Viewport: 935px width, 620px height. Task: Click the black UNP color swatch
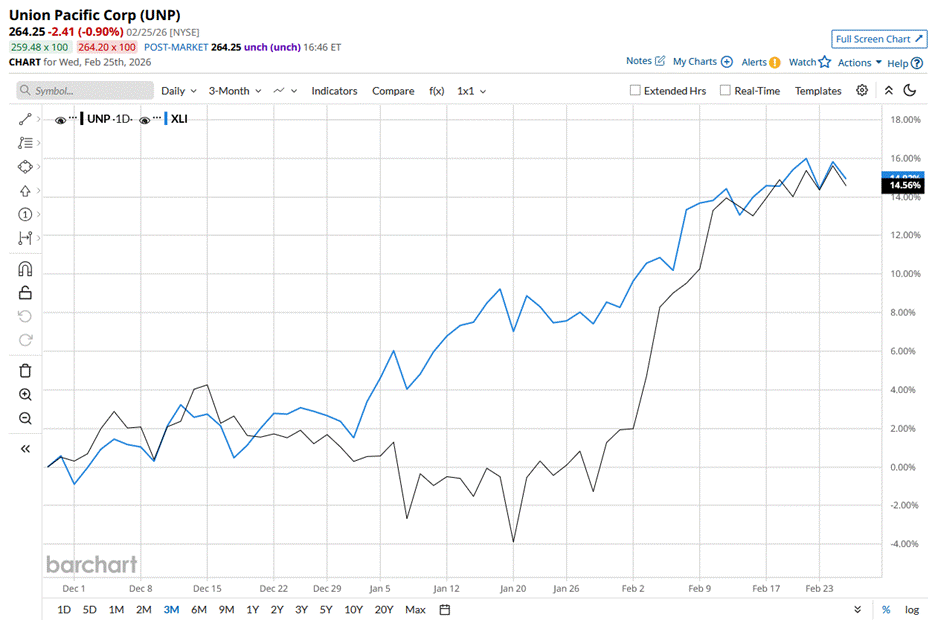pyautogui.click(x=82, y=119)
